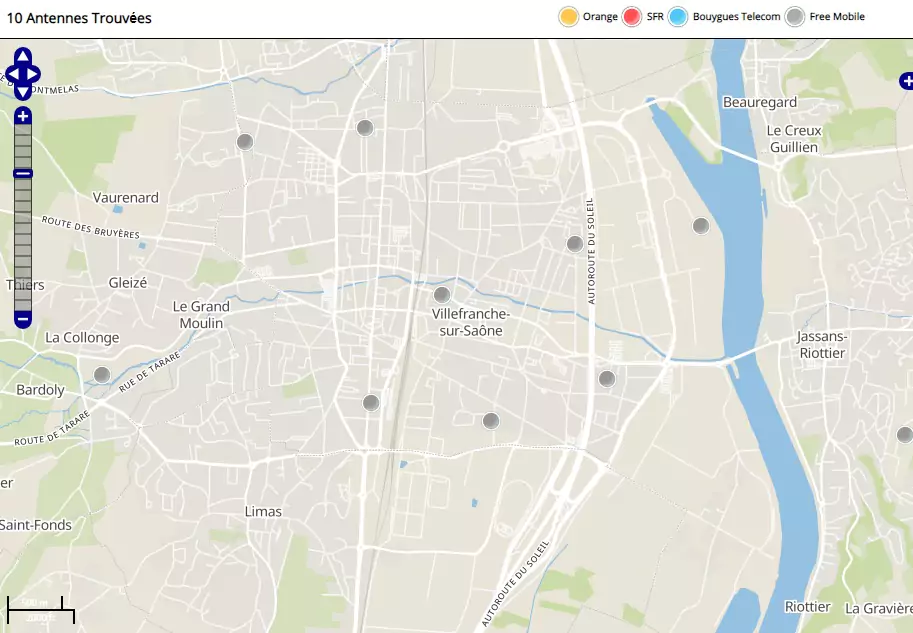Pan the map down with the arrow

coord(23,92)
